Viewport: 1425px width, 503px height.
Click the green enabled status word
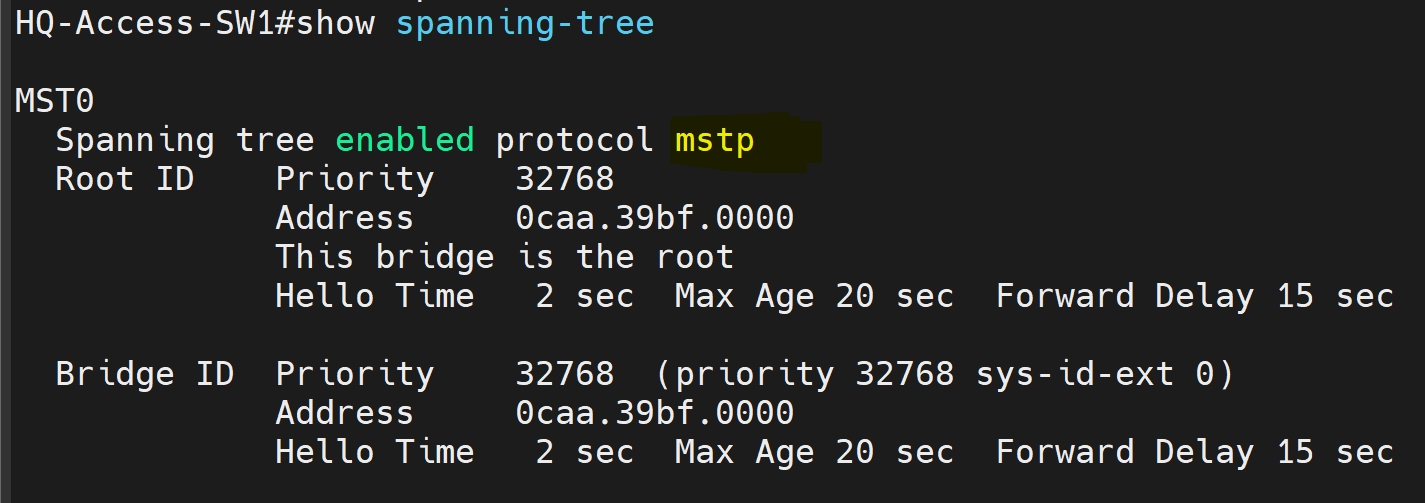pyautogui.click(x=405, y=140)
